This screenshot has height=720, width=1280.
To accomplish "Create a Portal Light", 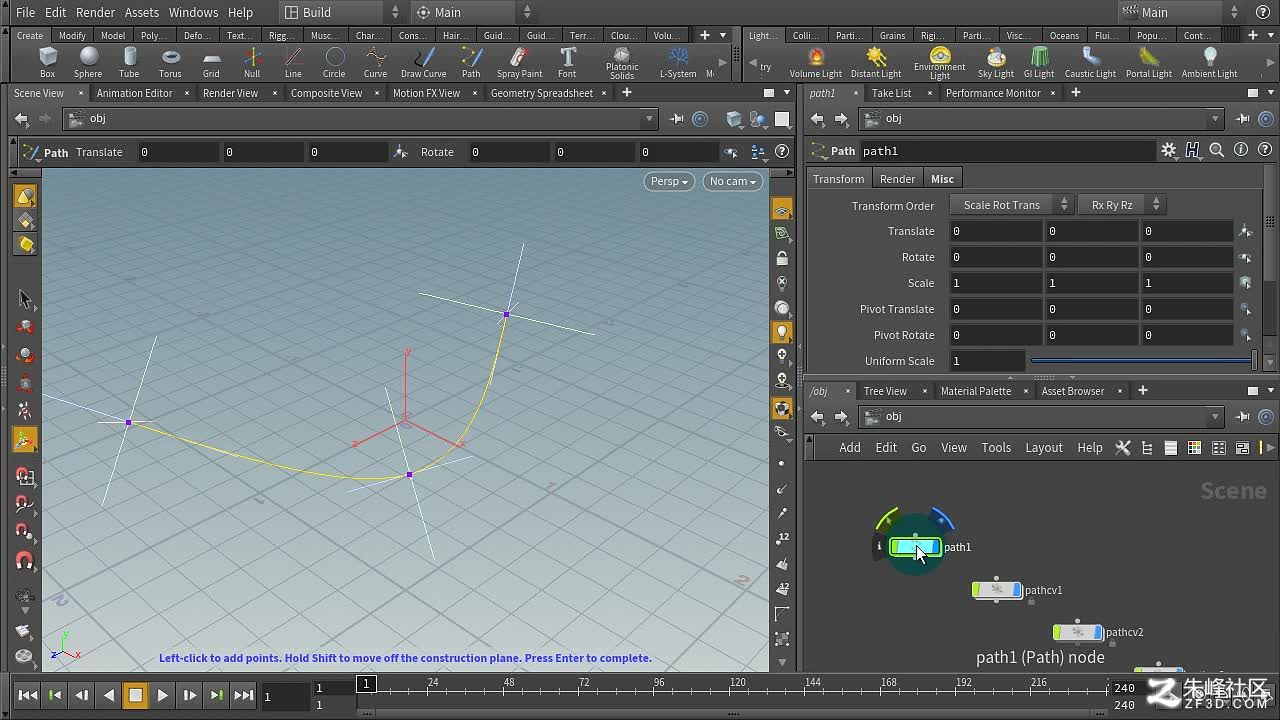I will click(x=1149, y=63).
